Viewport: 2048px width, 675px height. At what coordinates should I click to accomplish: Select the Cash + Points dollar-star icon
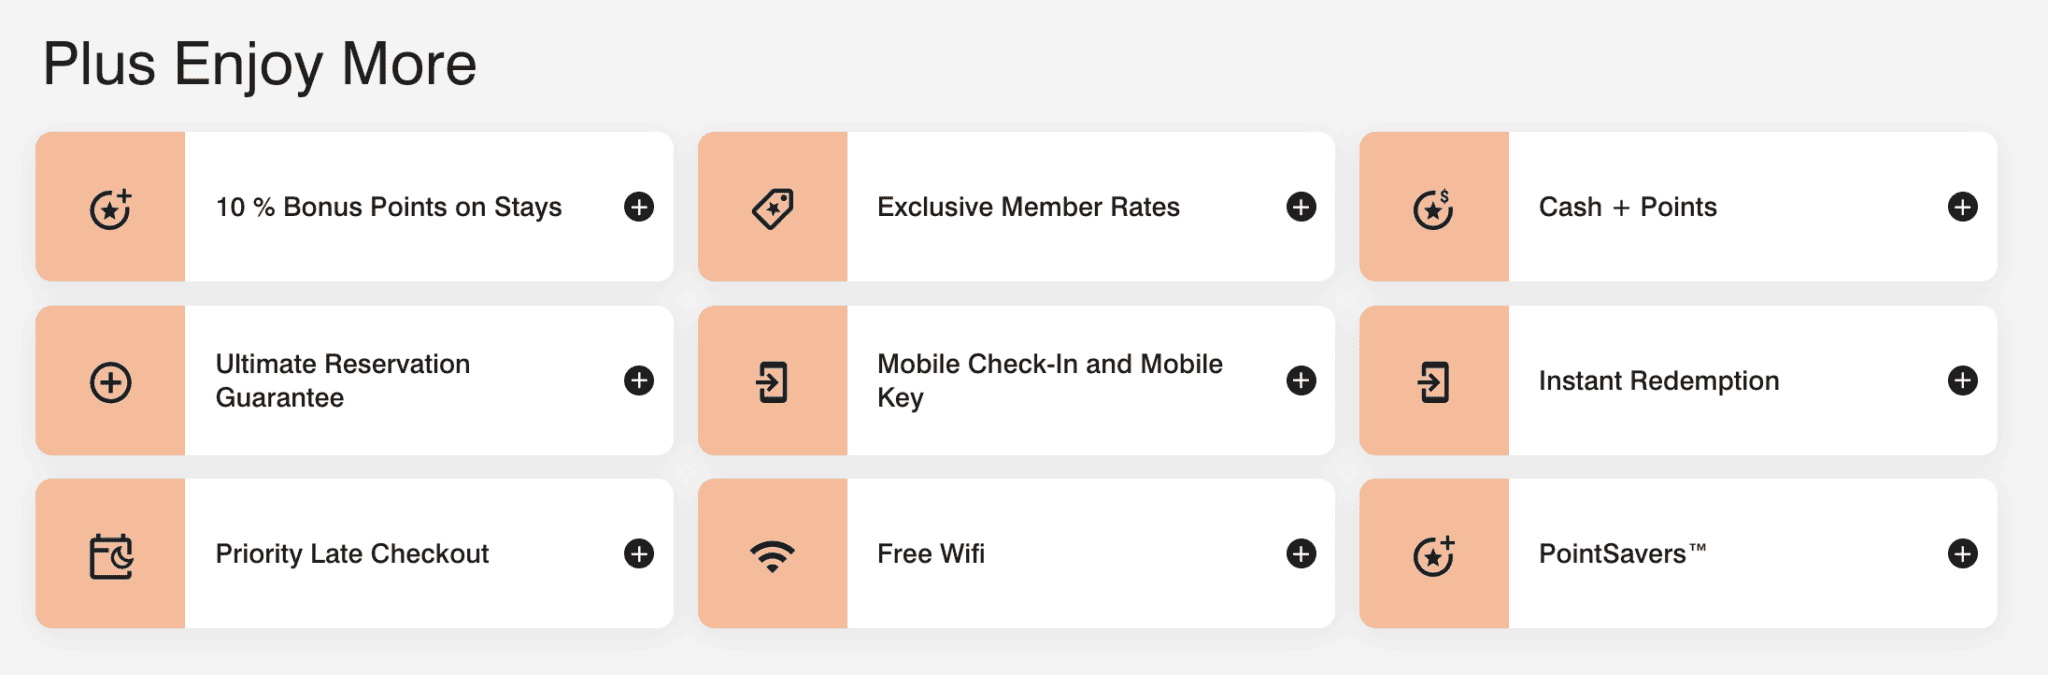[1434, 206]
